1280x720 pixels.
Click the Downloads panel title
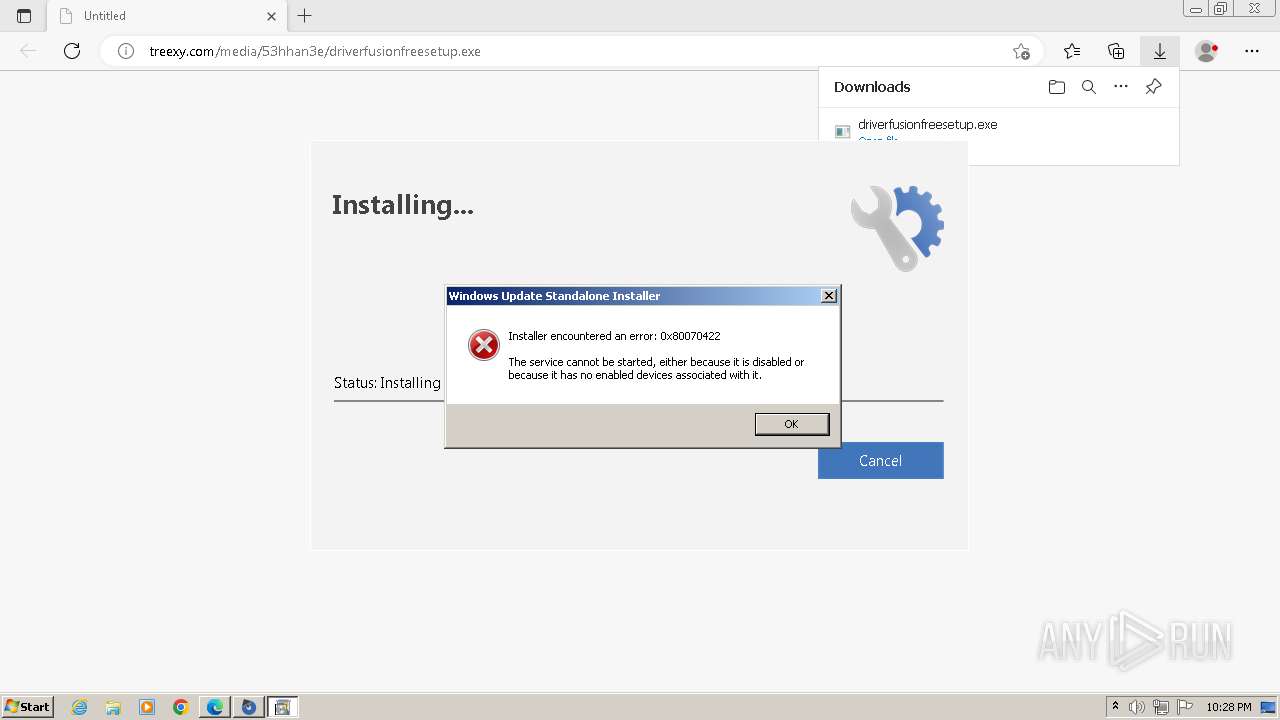pos(872,87)
